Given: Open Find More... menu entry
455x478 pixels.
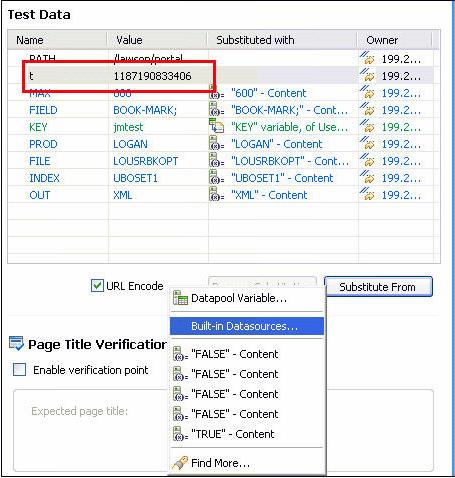Looking at the screenshot, I should click(247, 463).
